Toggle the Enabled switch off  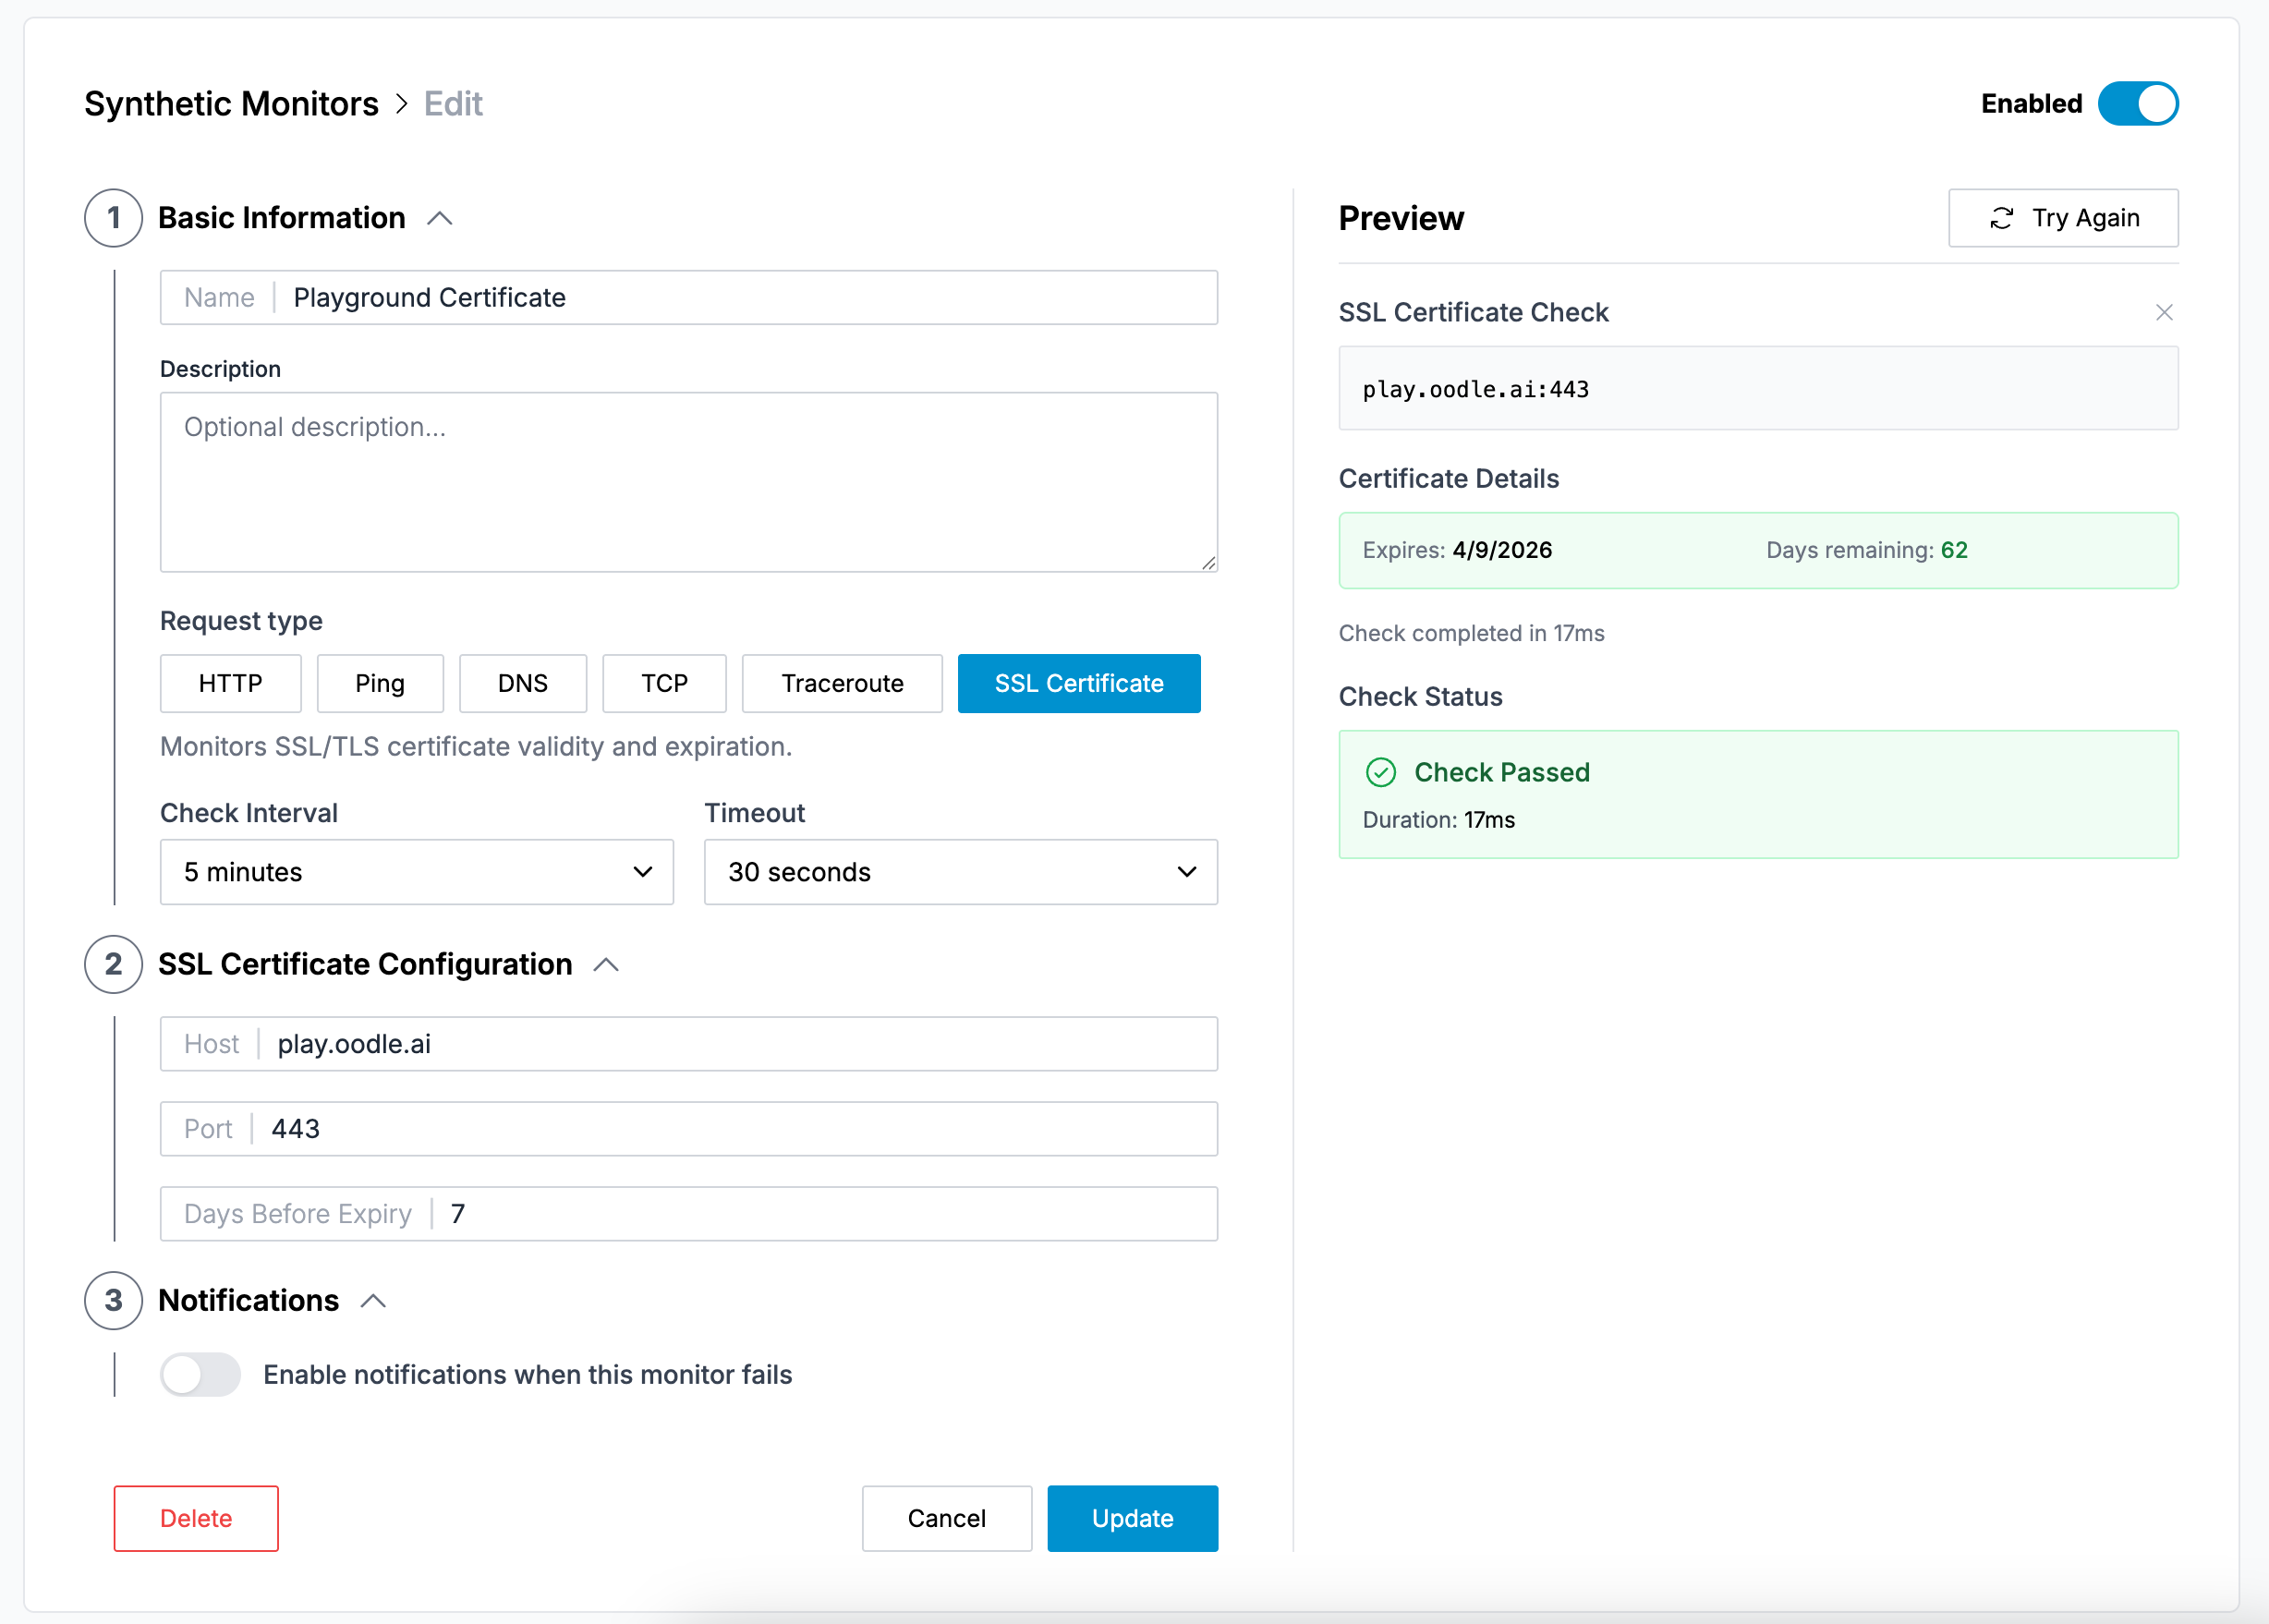pos(2138,104)
